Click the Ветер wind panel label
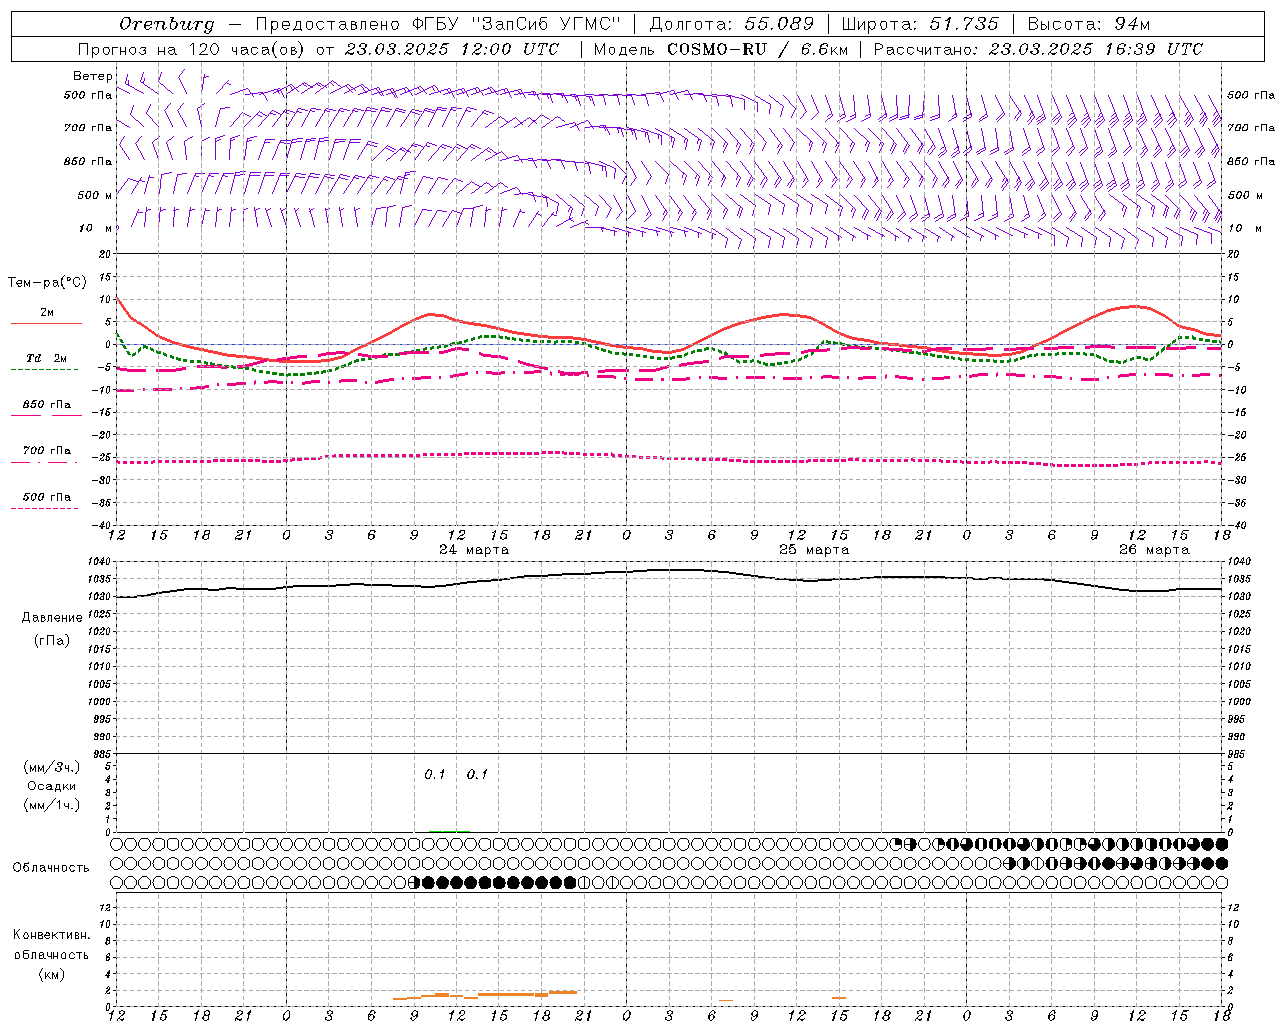1280x1024 pixels. click(x=92, y=76)
